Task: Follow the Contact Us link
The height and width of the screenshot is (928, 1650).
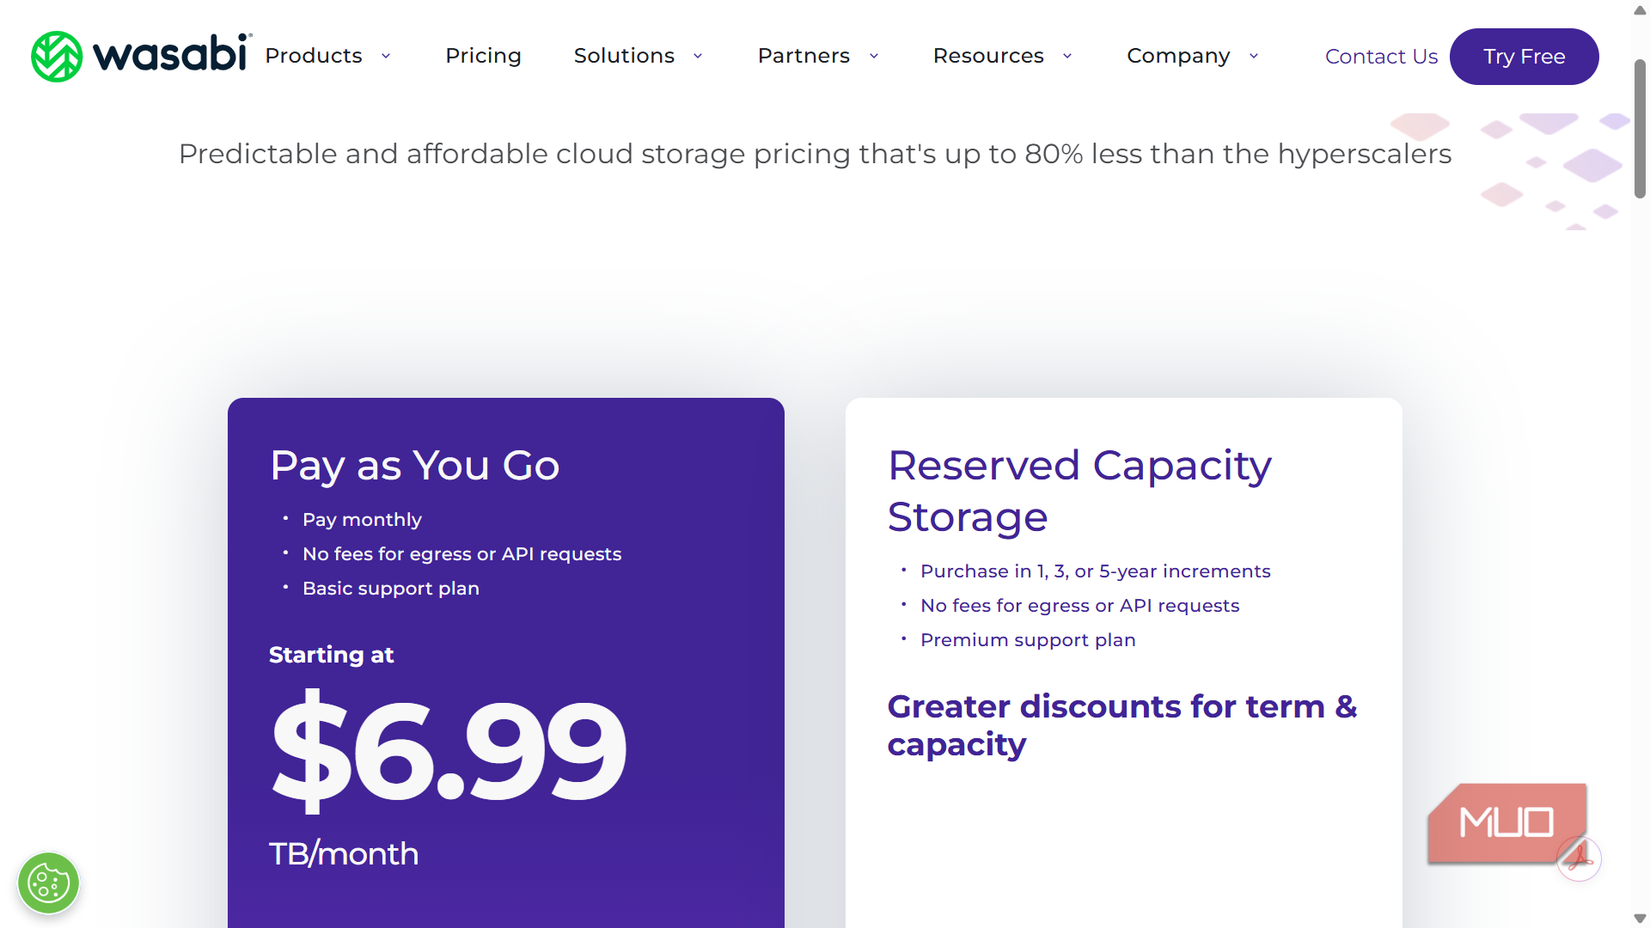Action: (1381, 57)
